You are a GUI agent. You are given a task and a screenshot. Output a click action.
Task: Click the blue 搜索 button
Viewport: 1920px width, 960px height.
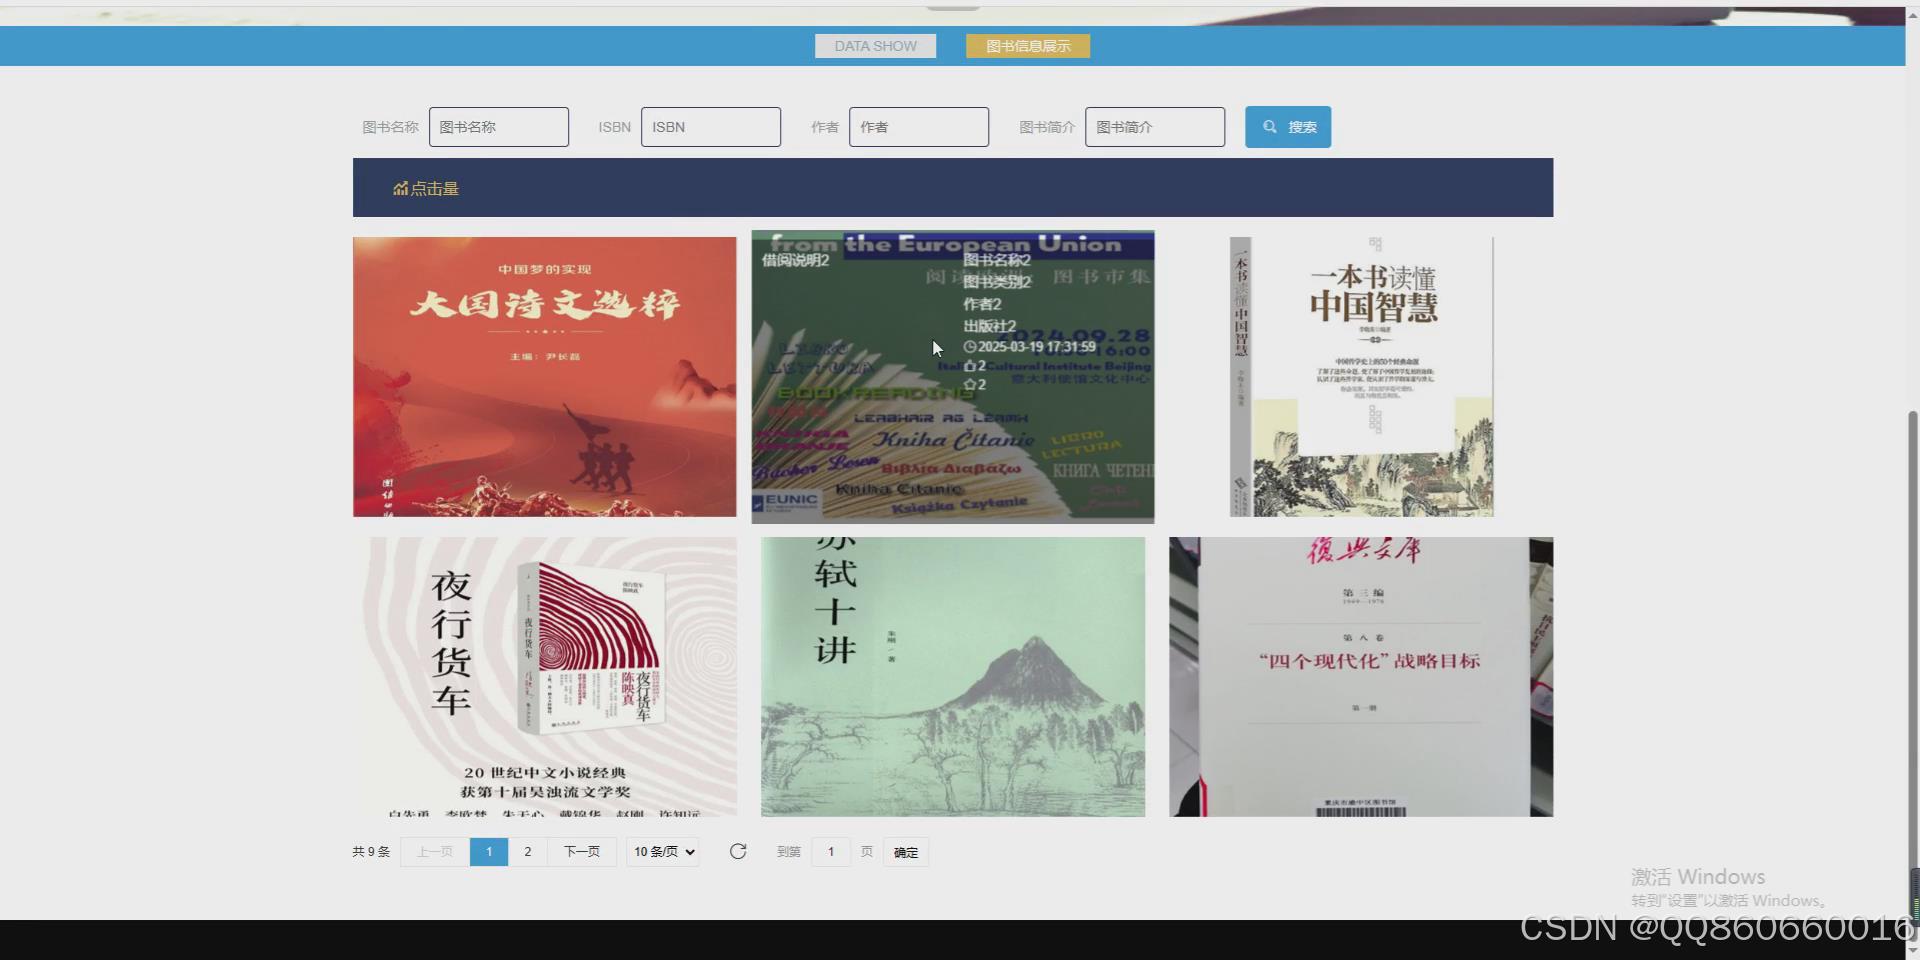click(x=1288, y=127)
